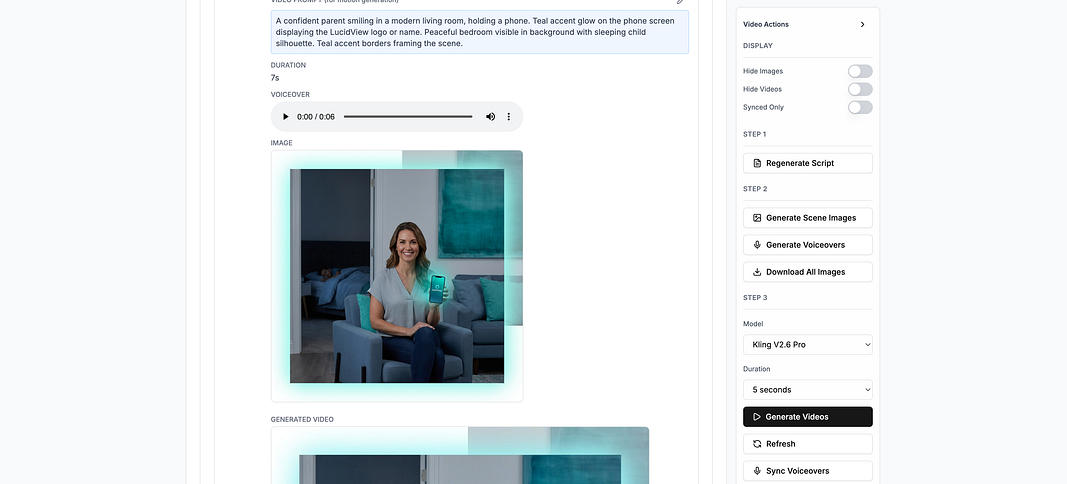Screen dimensions: 1067x484
Task: Play the voiceover audio
Action: [x=286, y=117]
